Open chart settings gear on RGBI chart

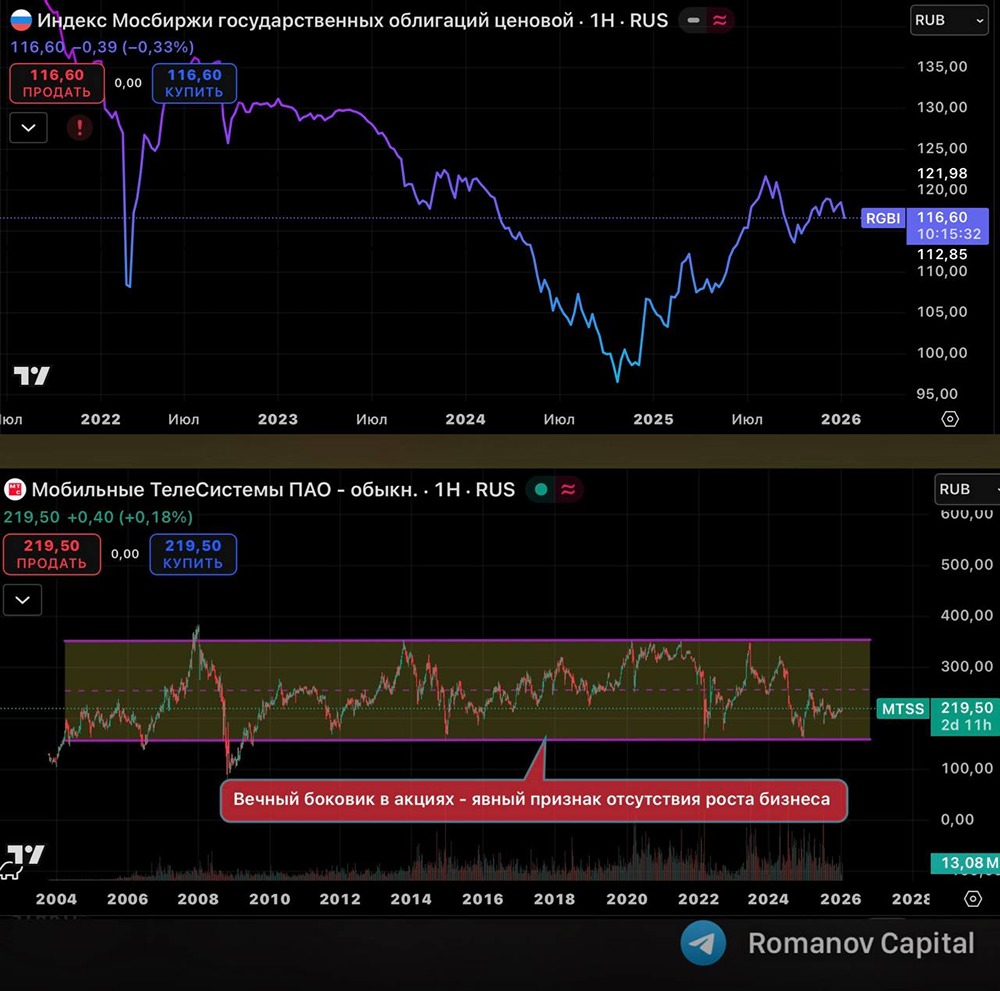(950, 419)
